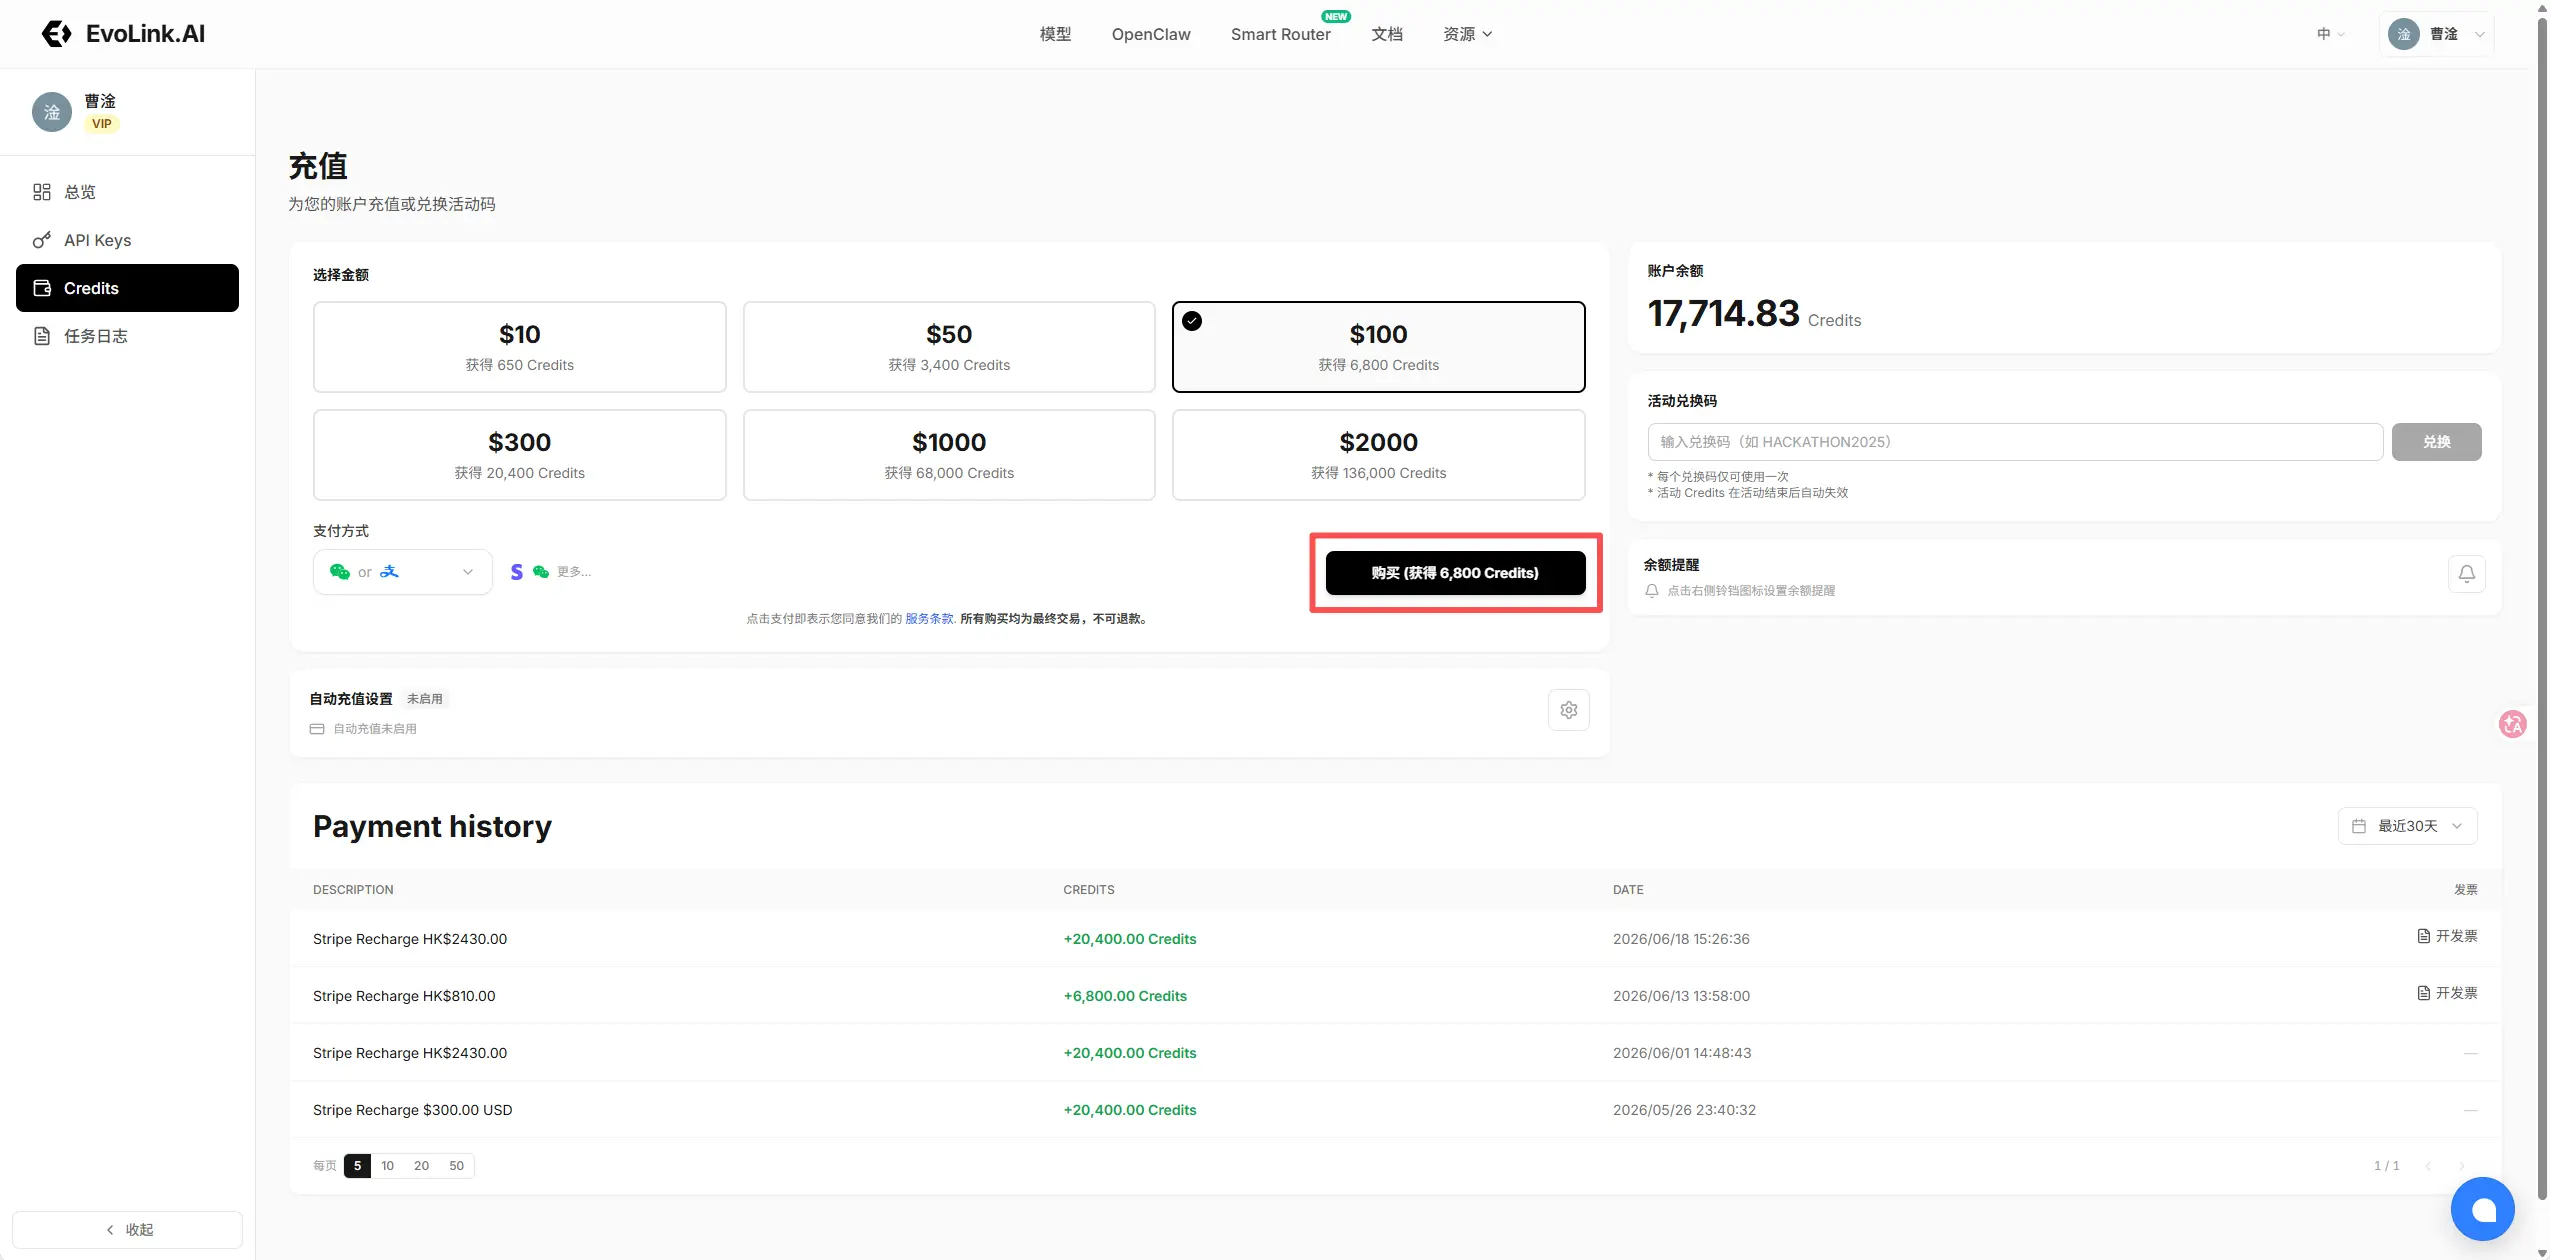Click the 2026/05/26 23:40:32 date cell

(1684, 1110)
